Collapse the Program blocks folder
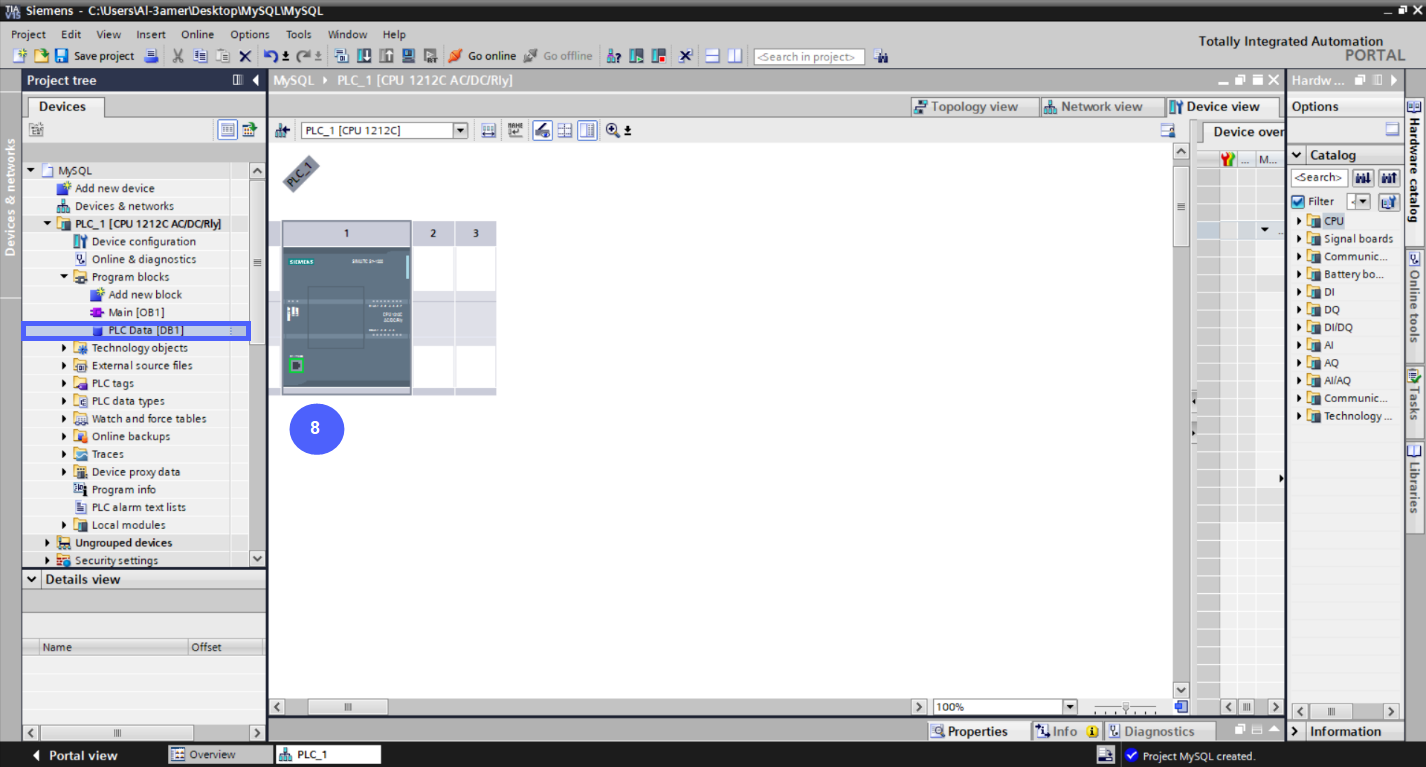 coord(64,277)
